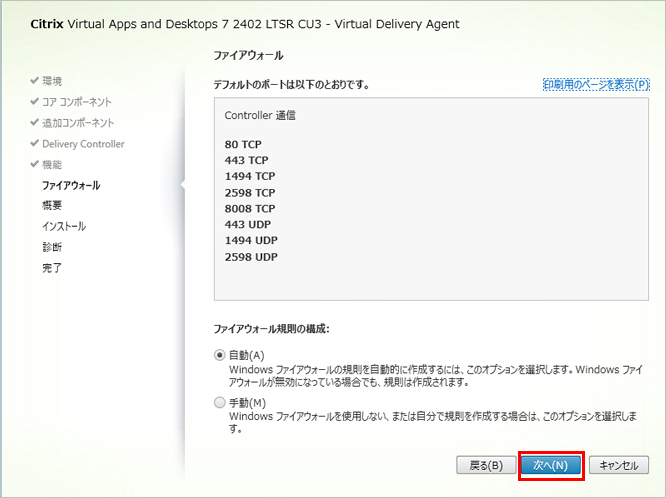Click the checkmark icon beside 機能

[x=35, y=164]
